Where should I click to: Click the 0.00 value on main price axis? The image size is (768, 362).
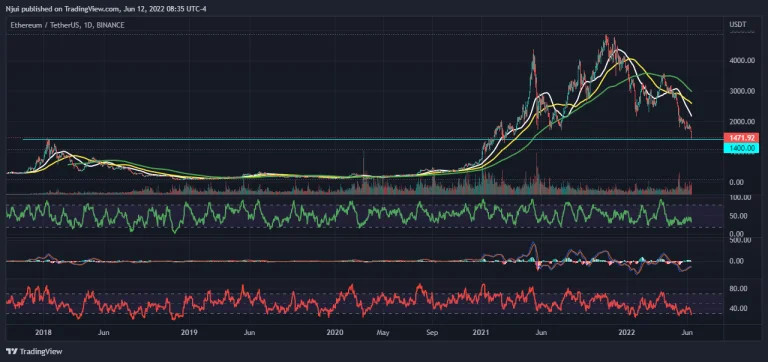pos(736,182)
